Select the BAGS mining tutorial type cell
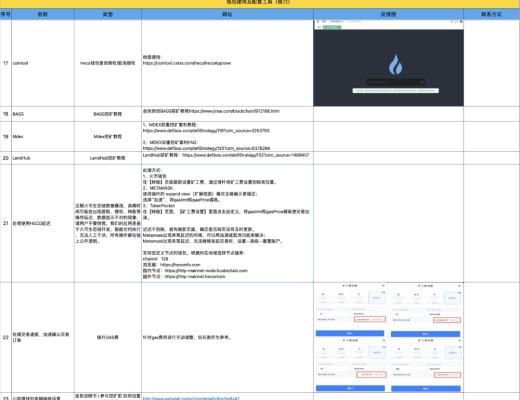This screenshot has width=520, height=400. pos(108,114)
